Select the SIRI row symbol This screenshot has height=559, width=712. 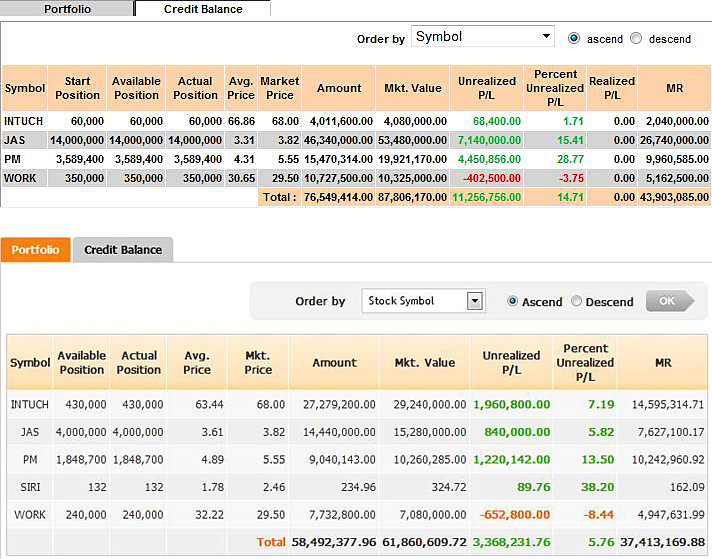(x=29, y=488)
